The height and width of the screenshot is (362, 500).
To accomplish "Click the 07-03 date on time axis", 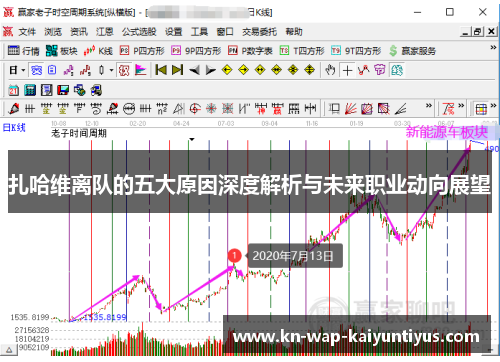I will pyautogui.click(x=226, y=124).
